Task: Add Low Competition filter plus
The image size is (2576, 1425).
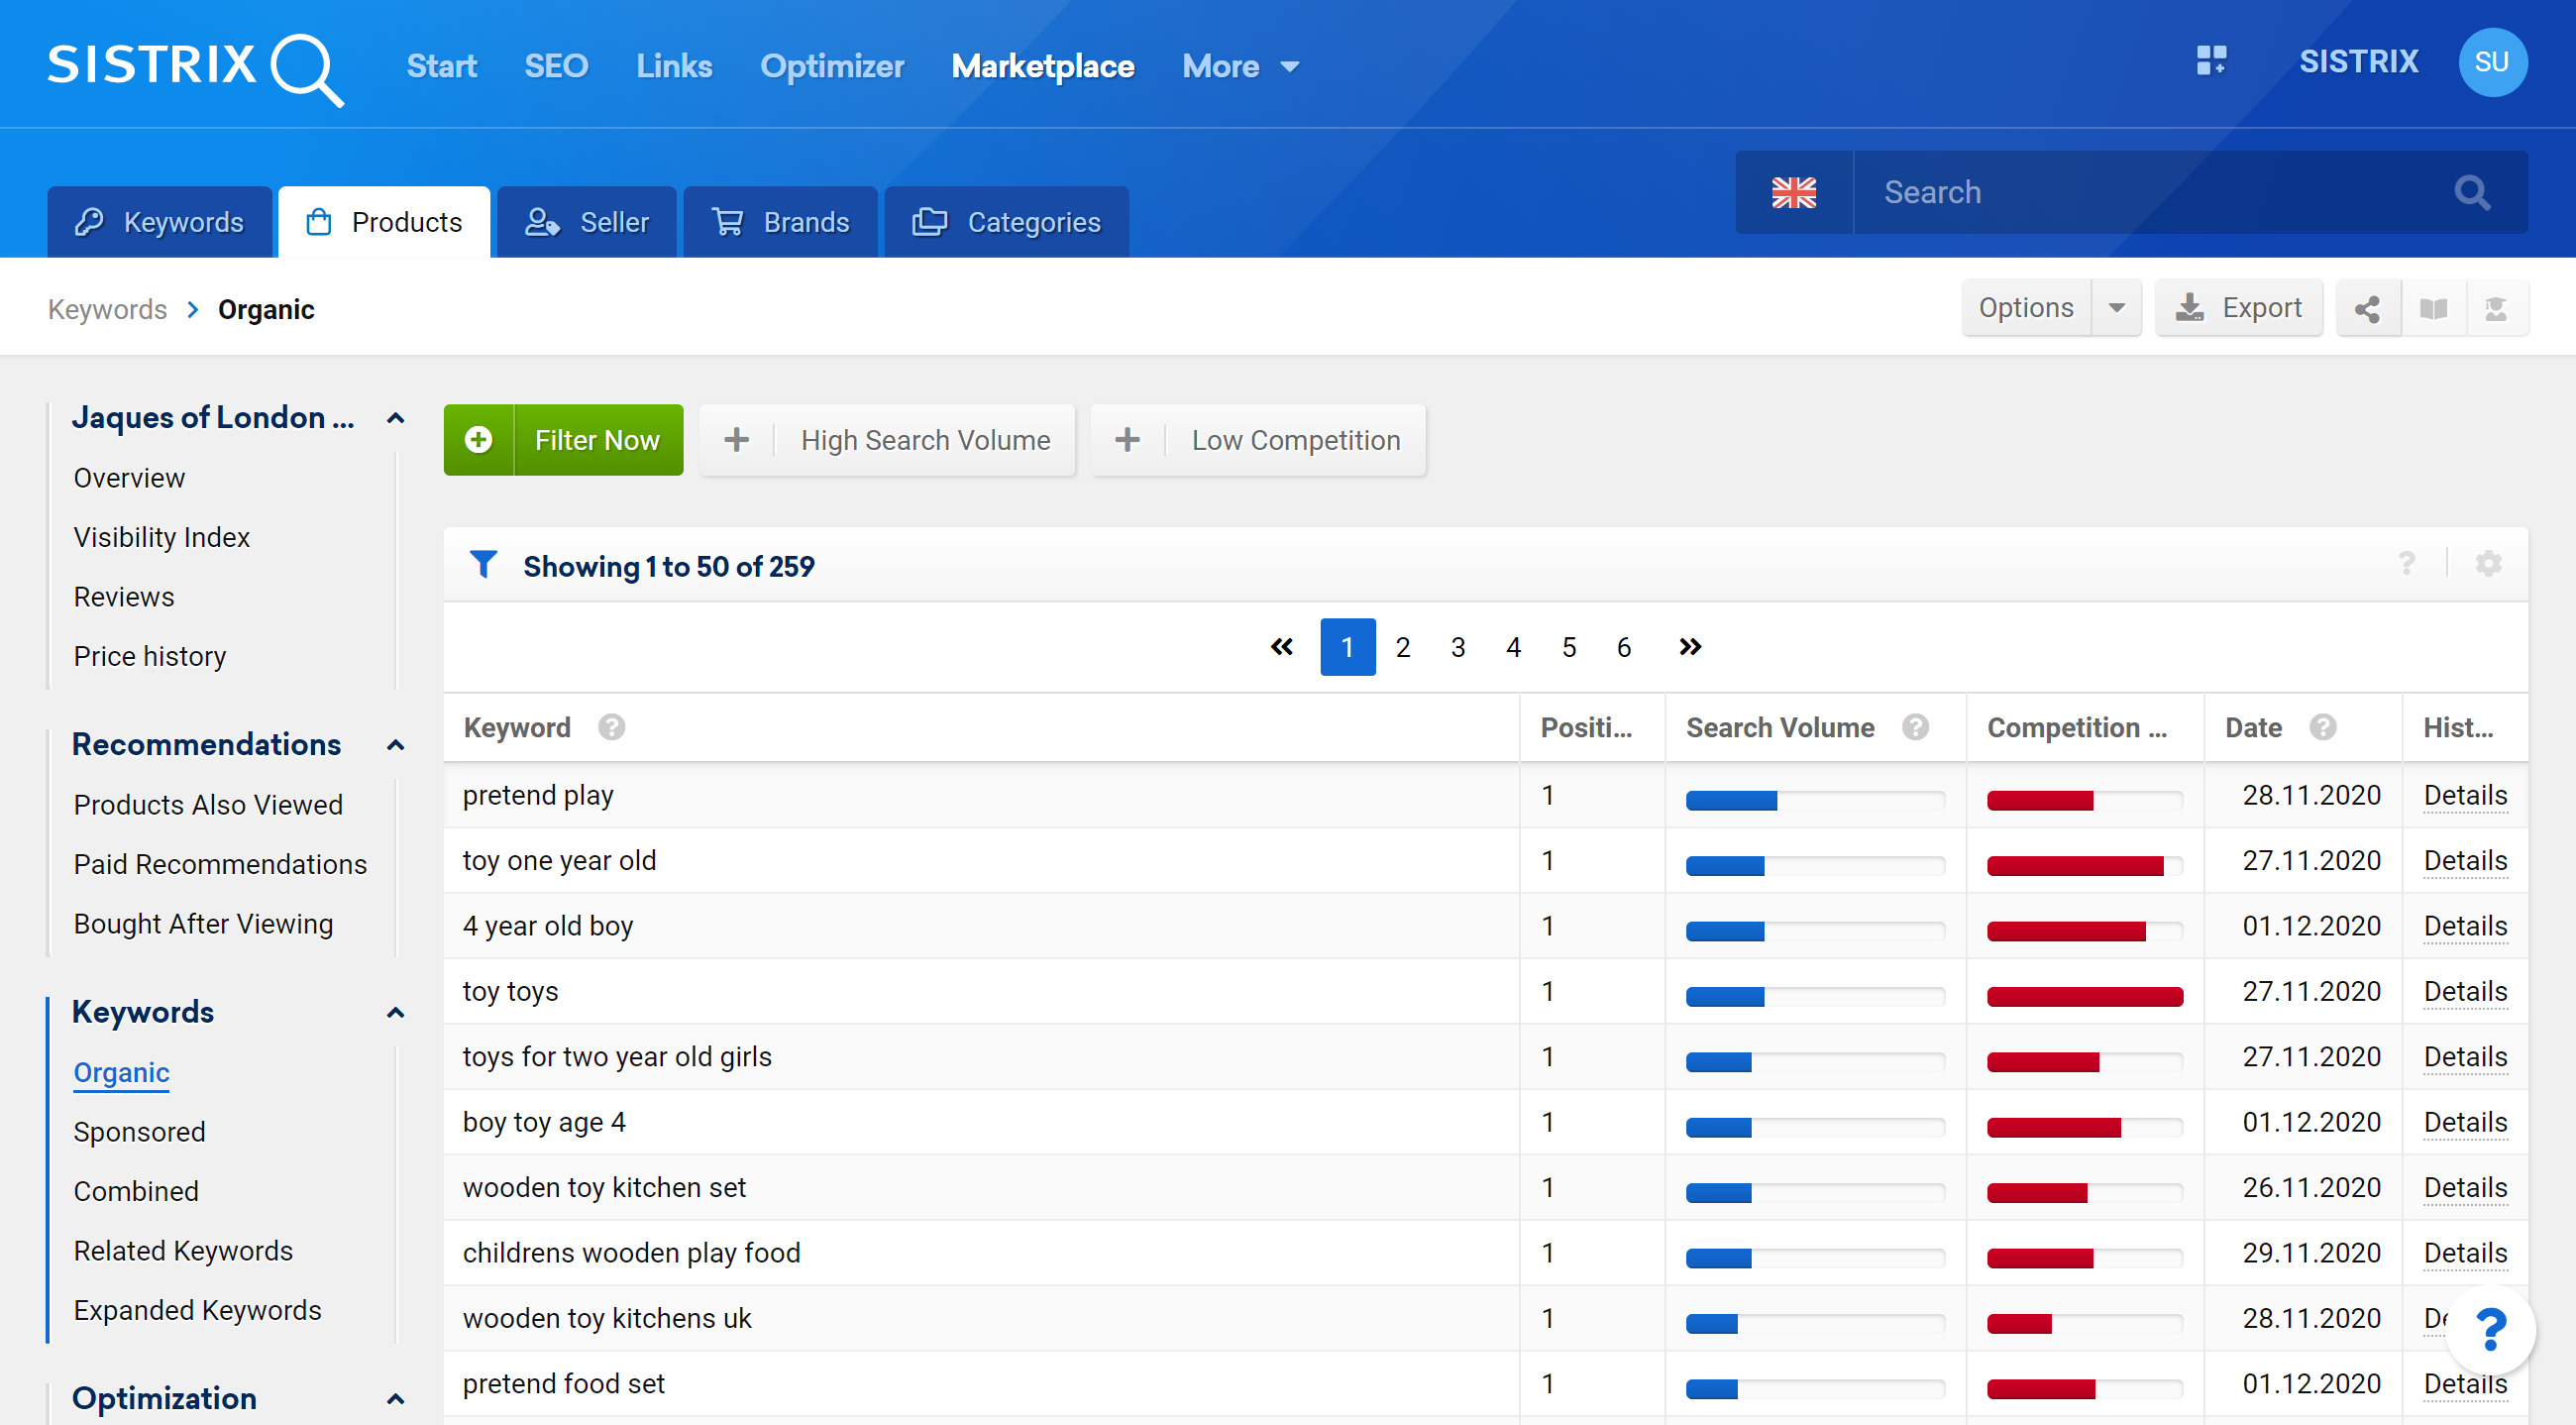Action: pyautogui.click(x=1127, y=440)
